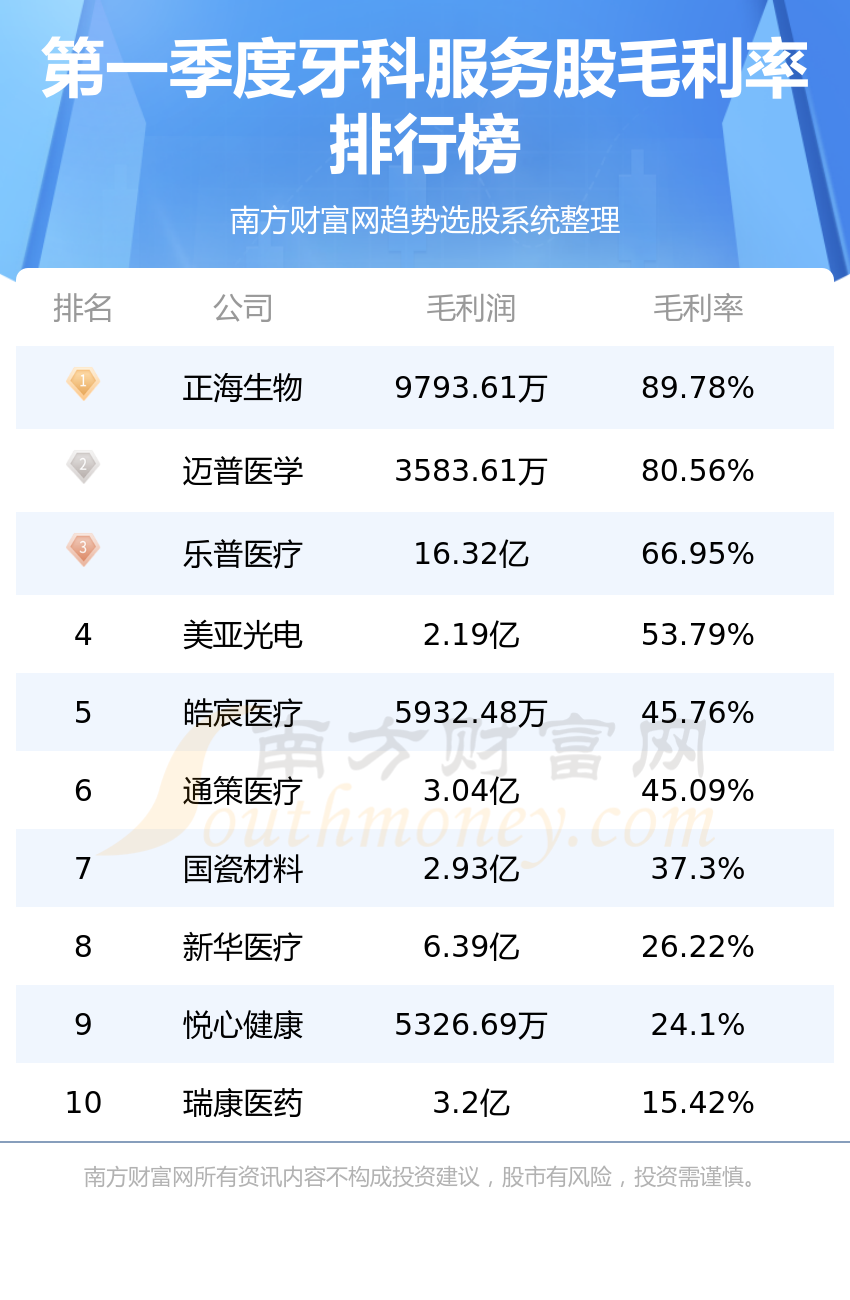Click company name 瑞康医药
The image size is (850, 1300).
tap(243, 1103)
